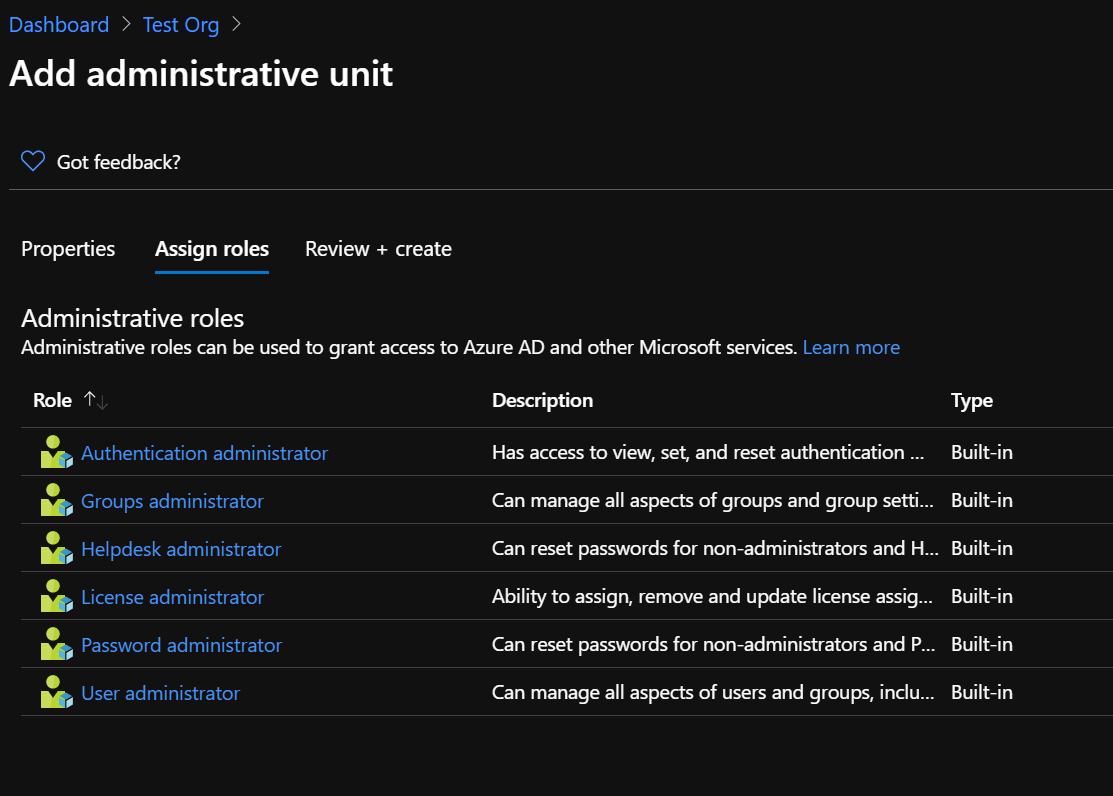Click the License administrator role icon
This screenshot has height=796, width=1113.
(57, 596)
